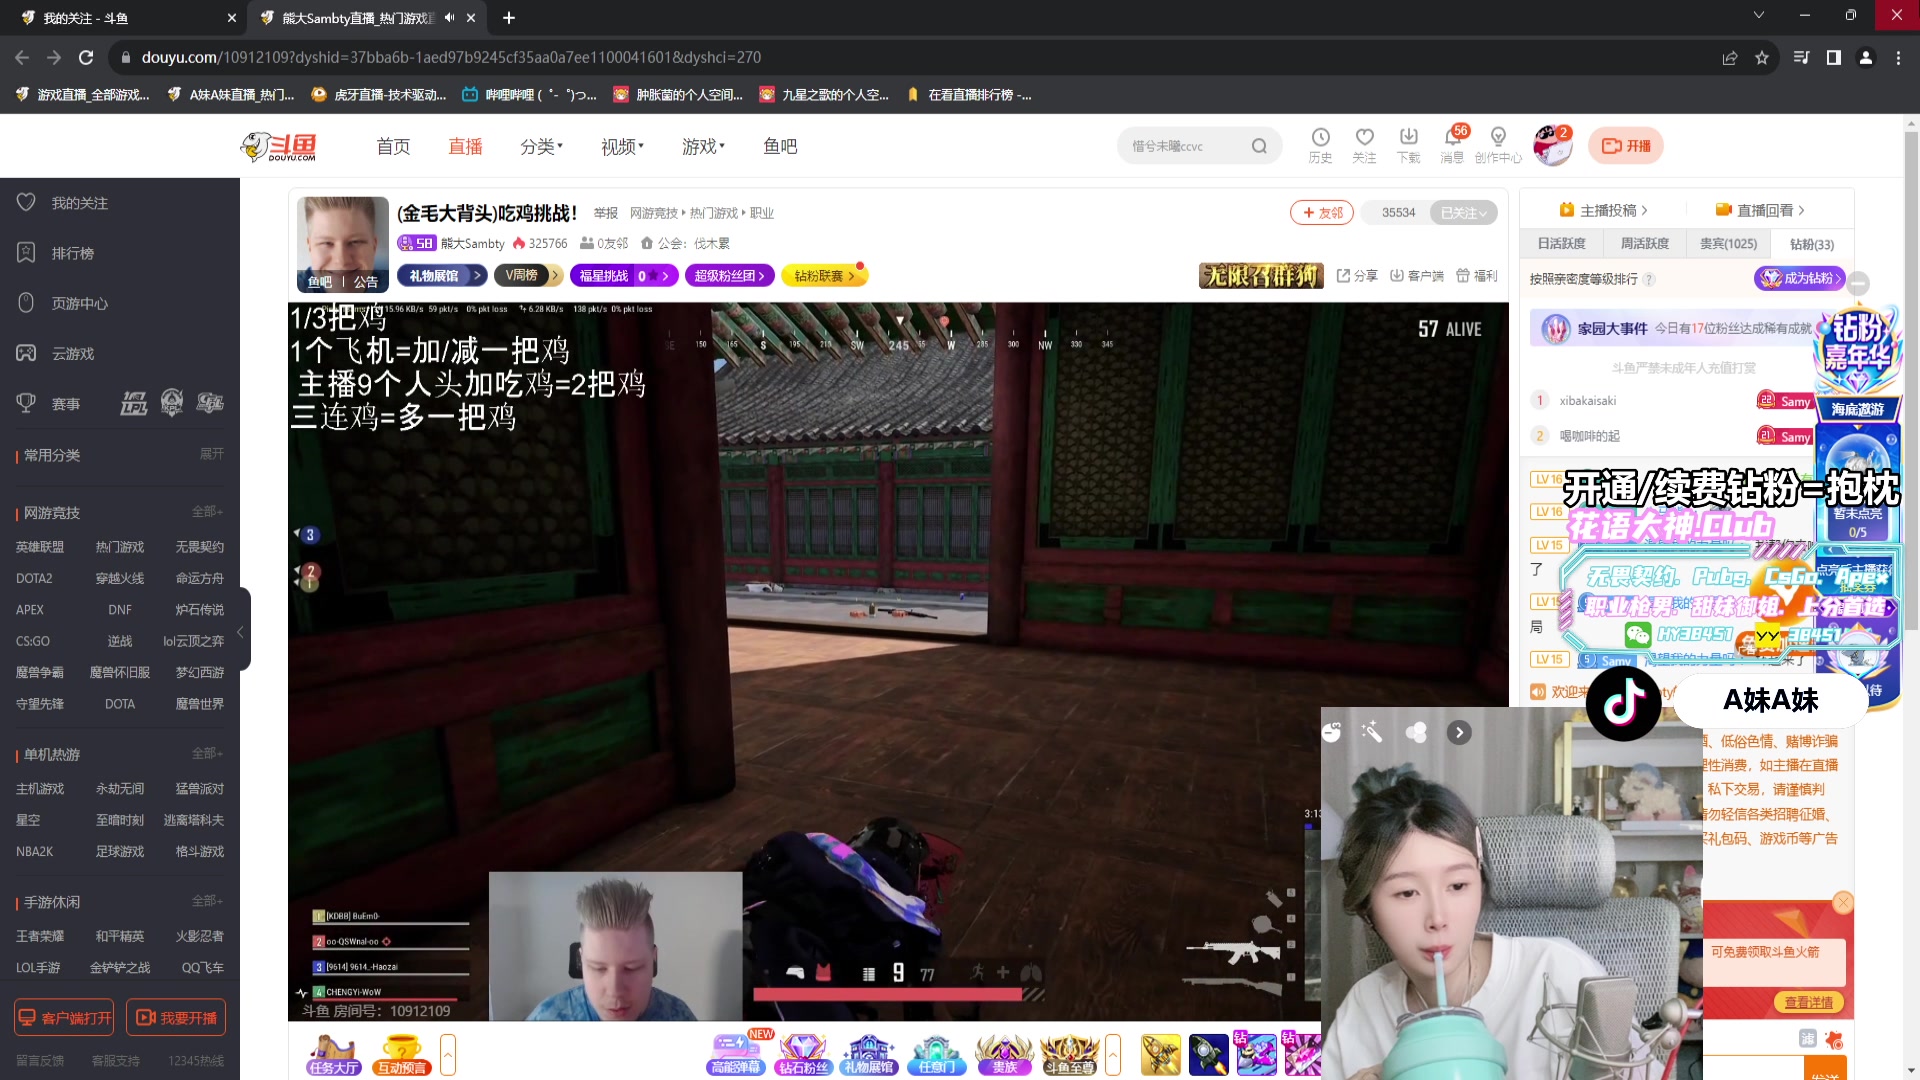The image size is (1920, 1080).
Task: Open the 关注 heart icon in header
Action: click(x=1364, y=145)
